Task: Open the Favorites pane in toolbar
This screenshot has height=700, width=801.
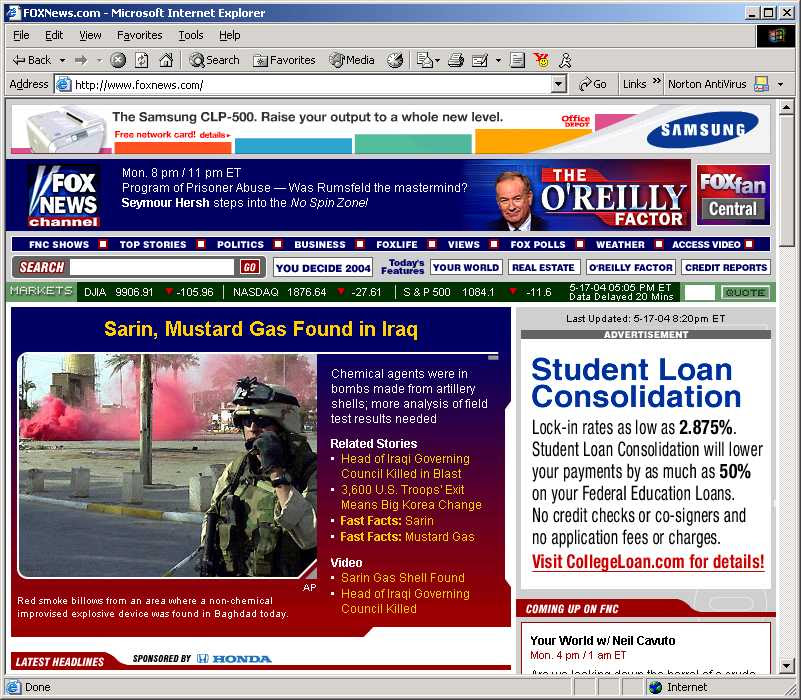Action: point(284,60)
